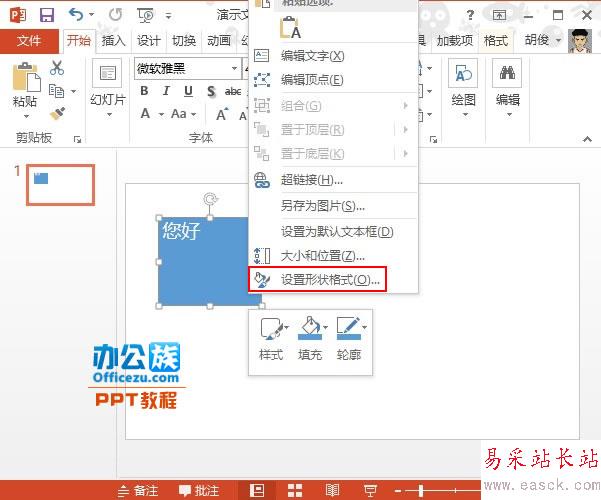Select slide 1 thumbnail
The height and width of the screenshot is (500, 601).
(x=61, y=185)
